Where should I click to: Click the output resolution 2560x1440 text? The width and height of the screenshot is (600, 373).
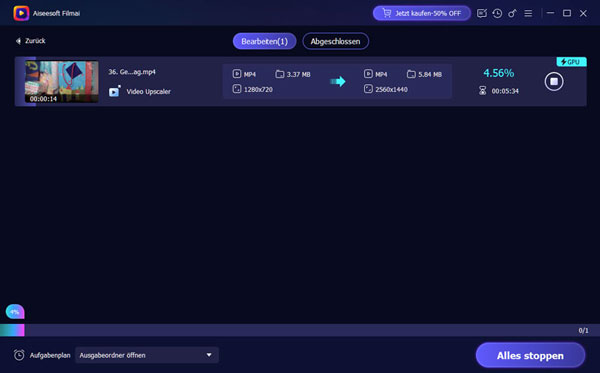click(391, 90)
